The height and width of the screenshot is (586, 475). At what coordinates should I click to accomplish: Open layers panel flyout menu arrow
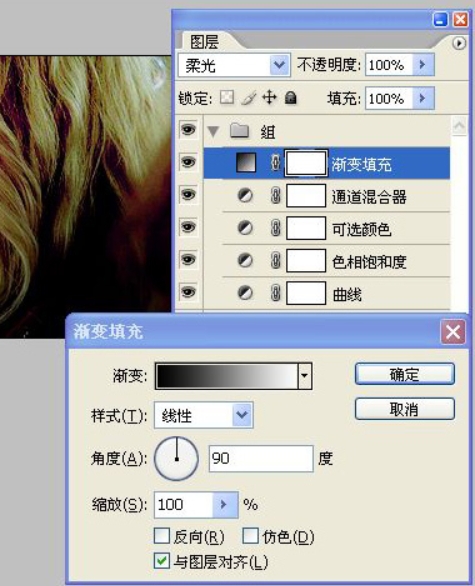point(459,43)
